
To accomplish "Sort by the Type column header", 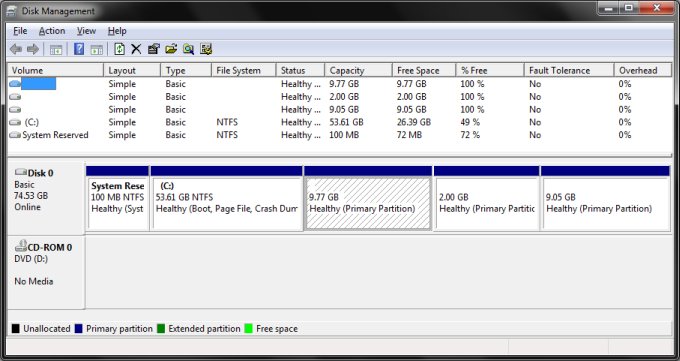I will click(186, 70).
